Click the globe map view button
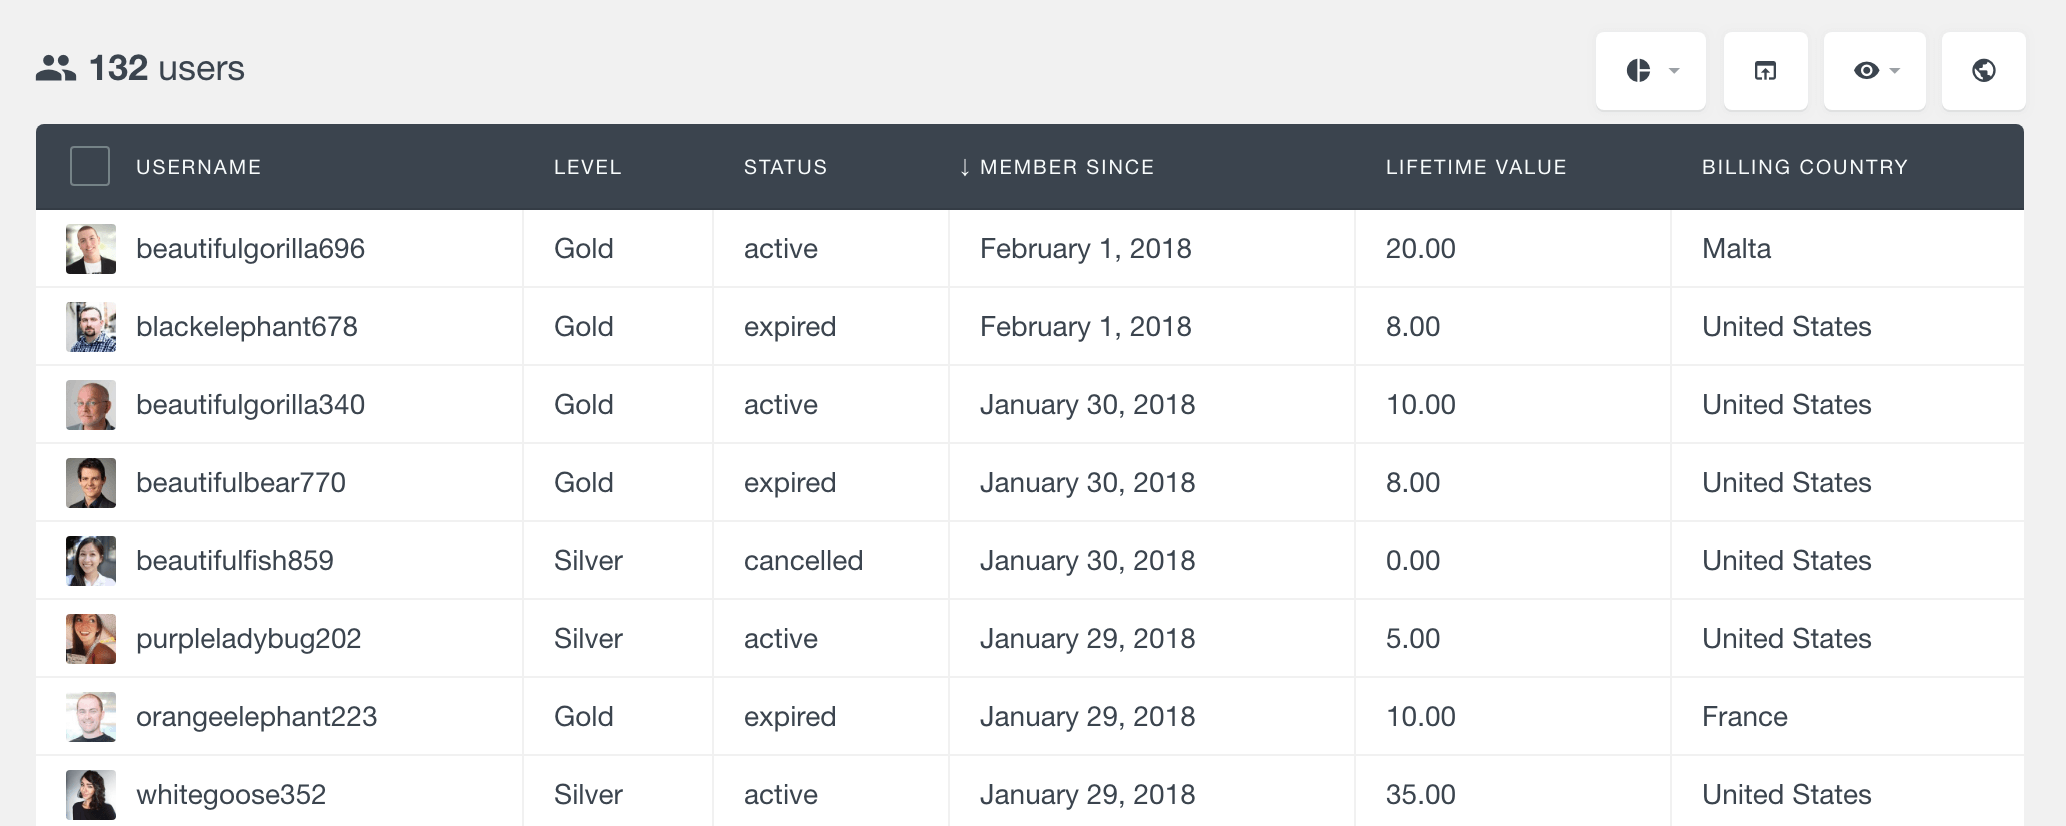2066x826 pixels. click(1983, 71)
